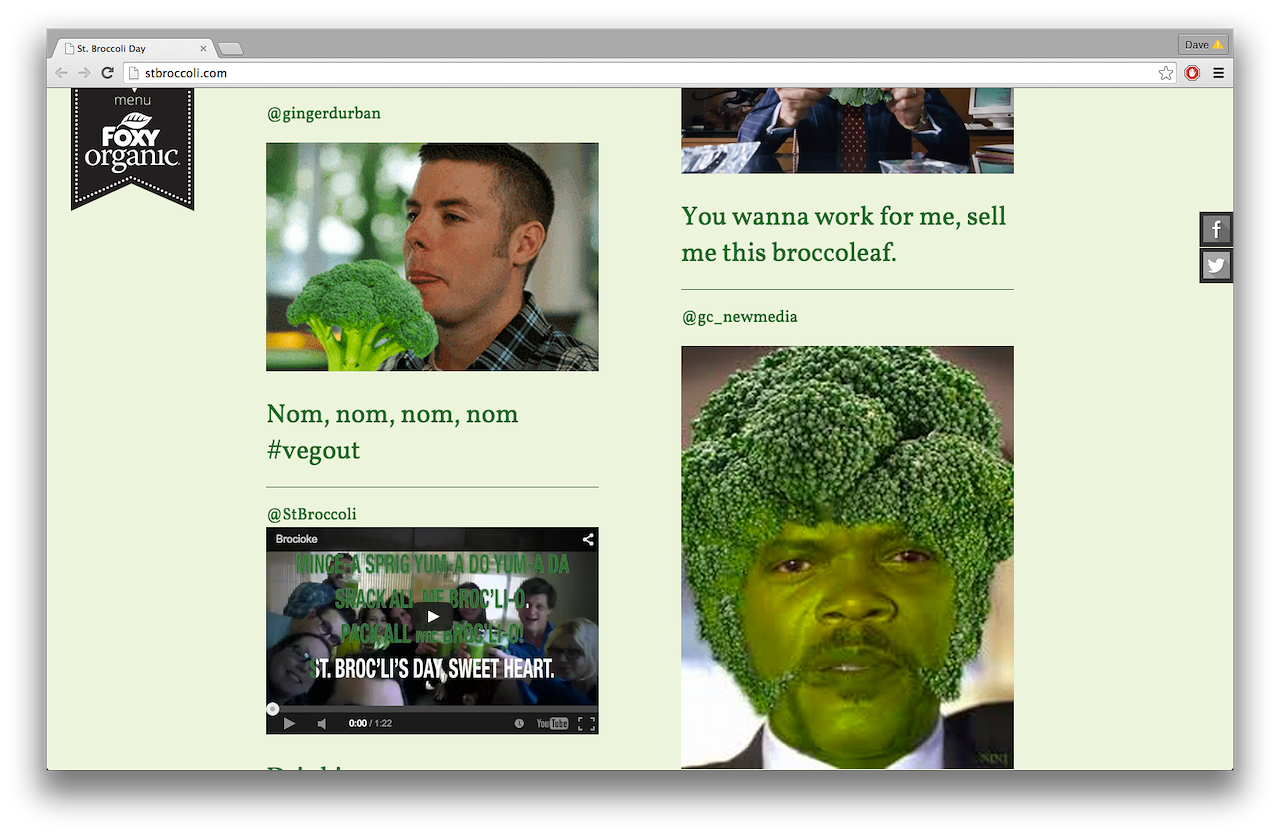The width and height of the screenshot is (1280, 835).
Task: Click the red browser extension icon
Action: point(1192,73)
